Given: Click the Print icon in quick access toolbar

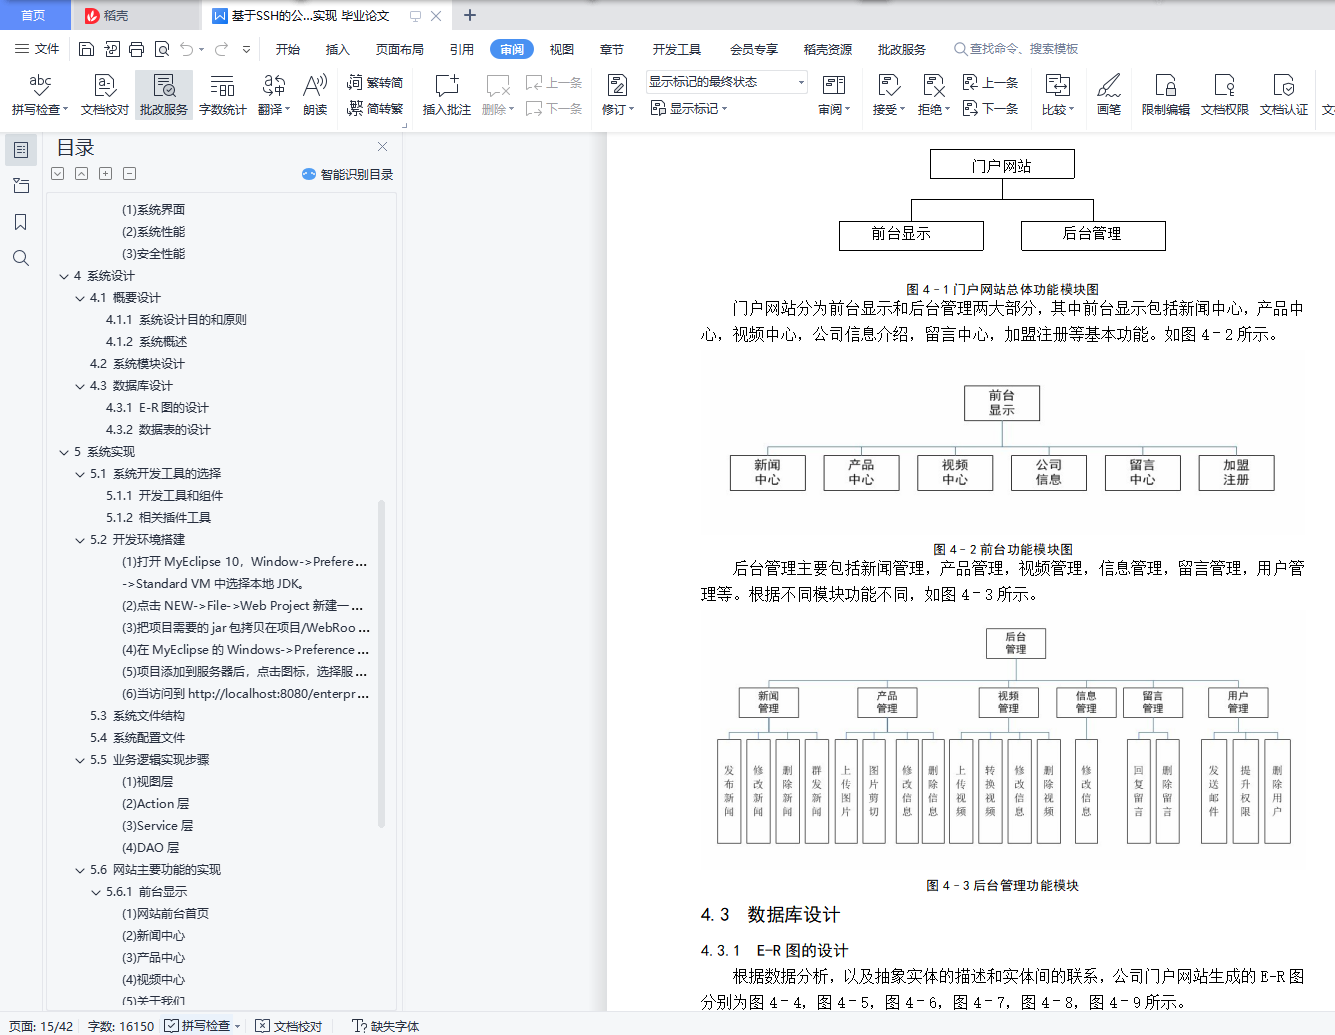Looking at the screenshot, I should coord(137,49).
